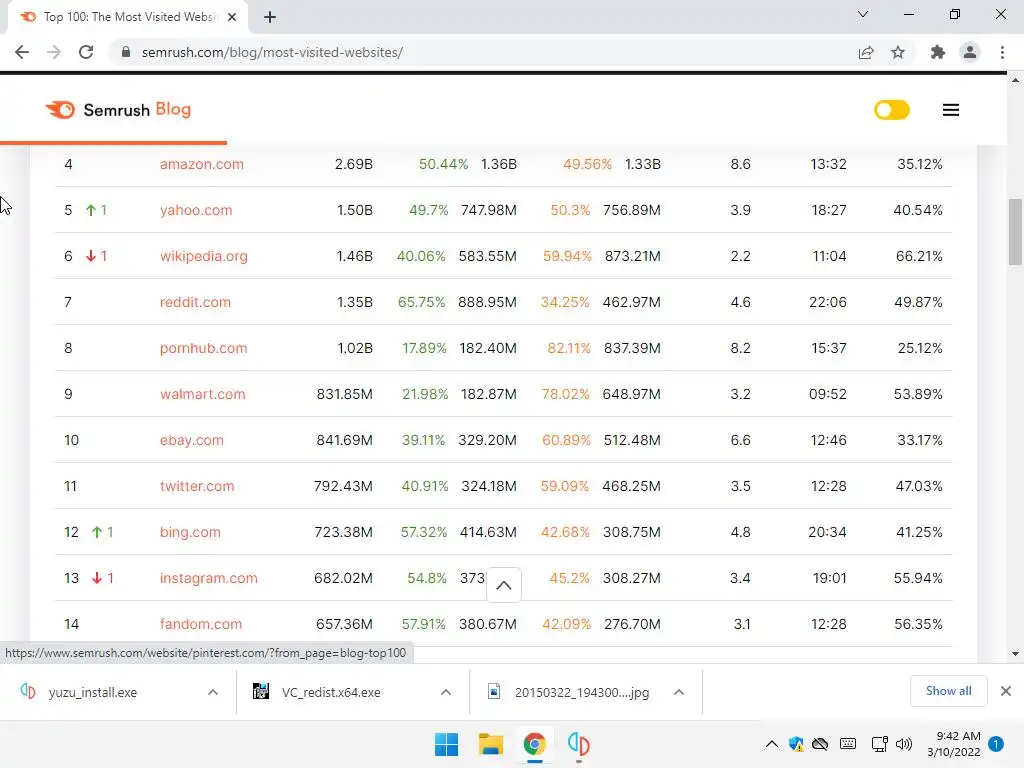This screenshot has height=768, width=1024.
Task: Click instagram.com rank down arrow
Action: click(97, 578)
